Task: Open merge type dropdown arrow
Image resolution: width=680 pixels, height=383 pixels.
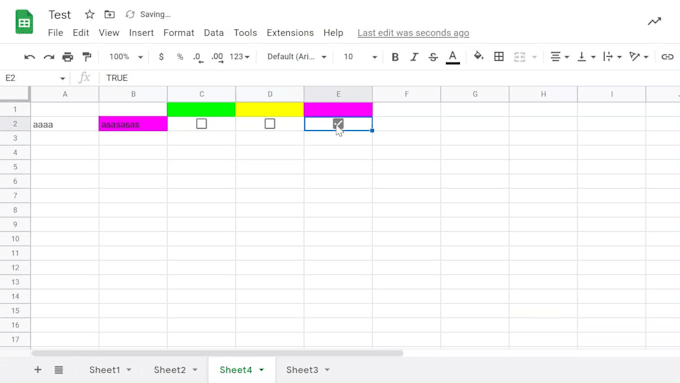Action: coord(534,57)
